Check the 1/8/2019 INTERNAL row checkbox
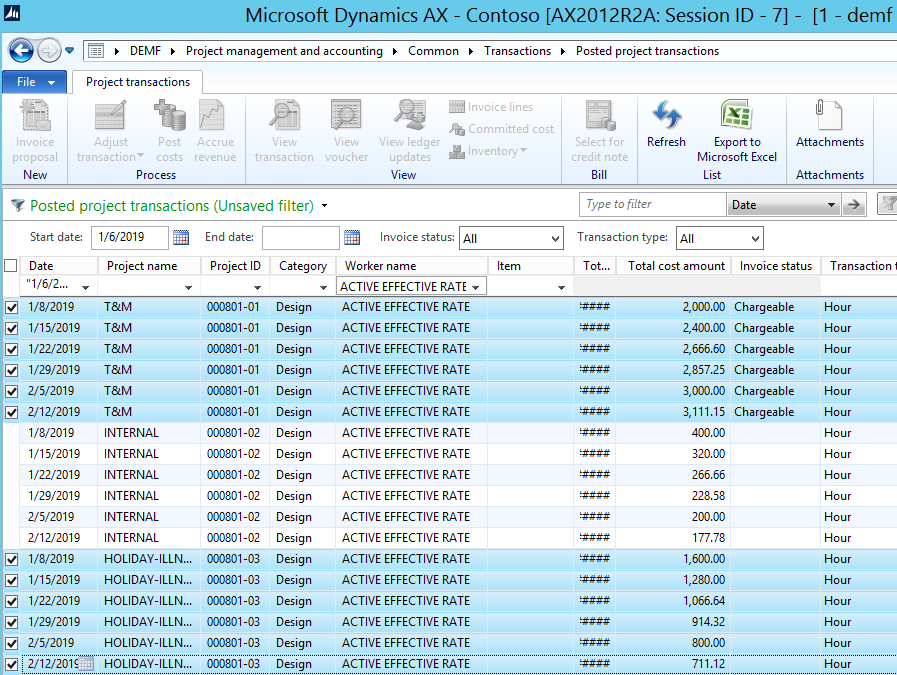897x675 pixels. click(11, 433)
